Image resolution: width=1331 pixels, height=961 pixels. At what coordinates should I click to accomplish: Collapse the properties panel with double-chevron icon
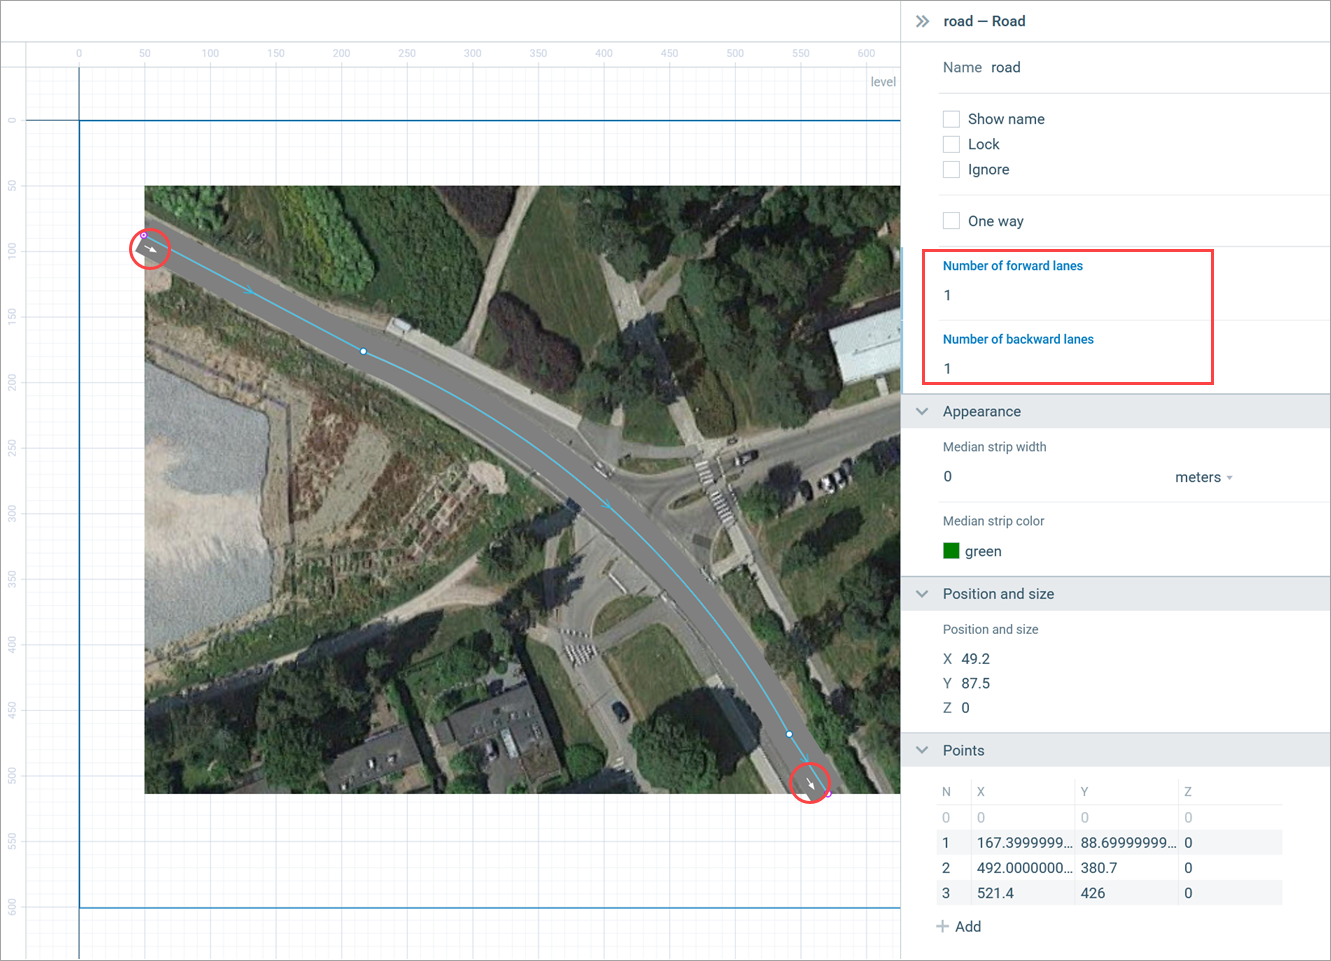coord(922,21)
